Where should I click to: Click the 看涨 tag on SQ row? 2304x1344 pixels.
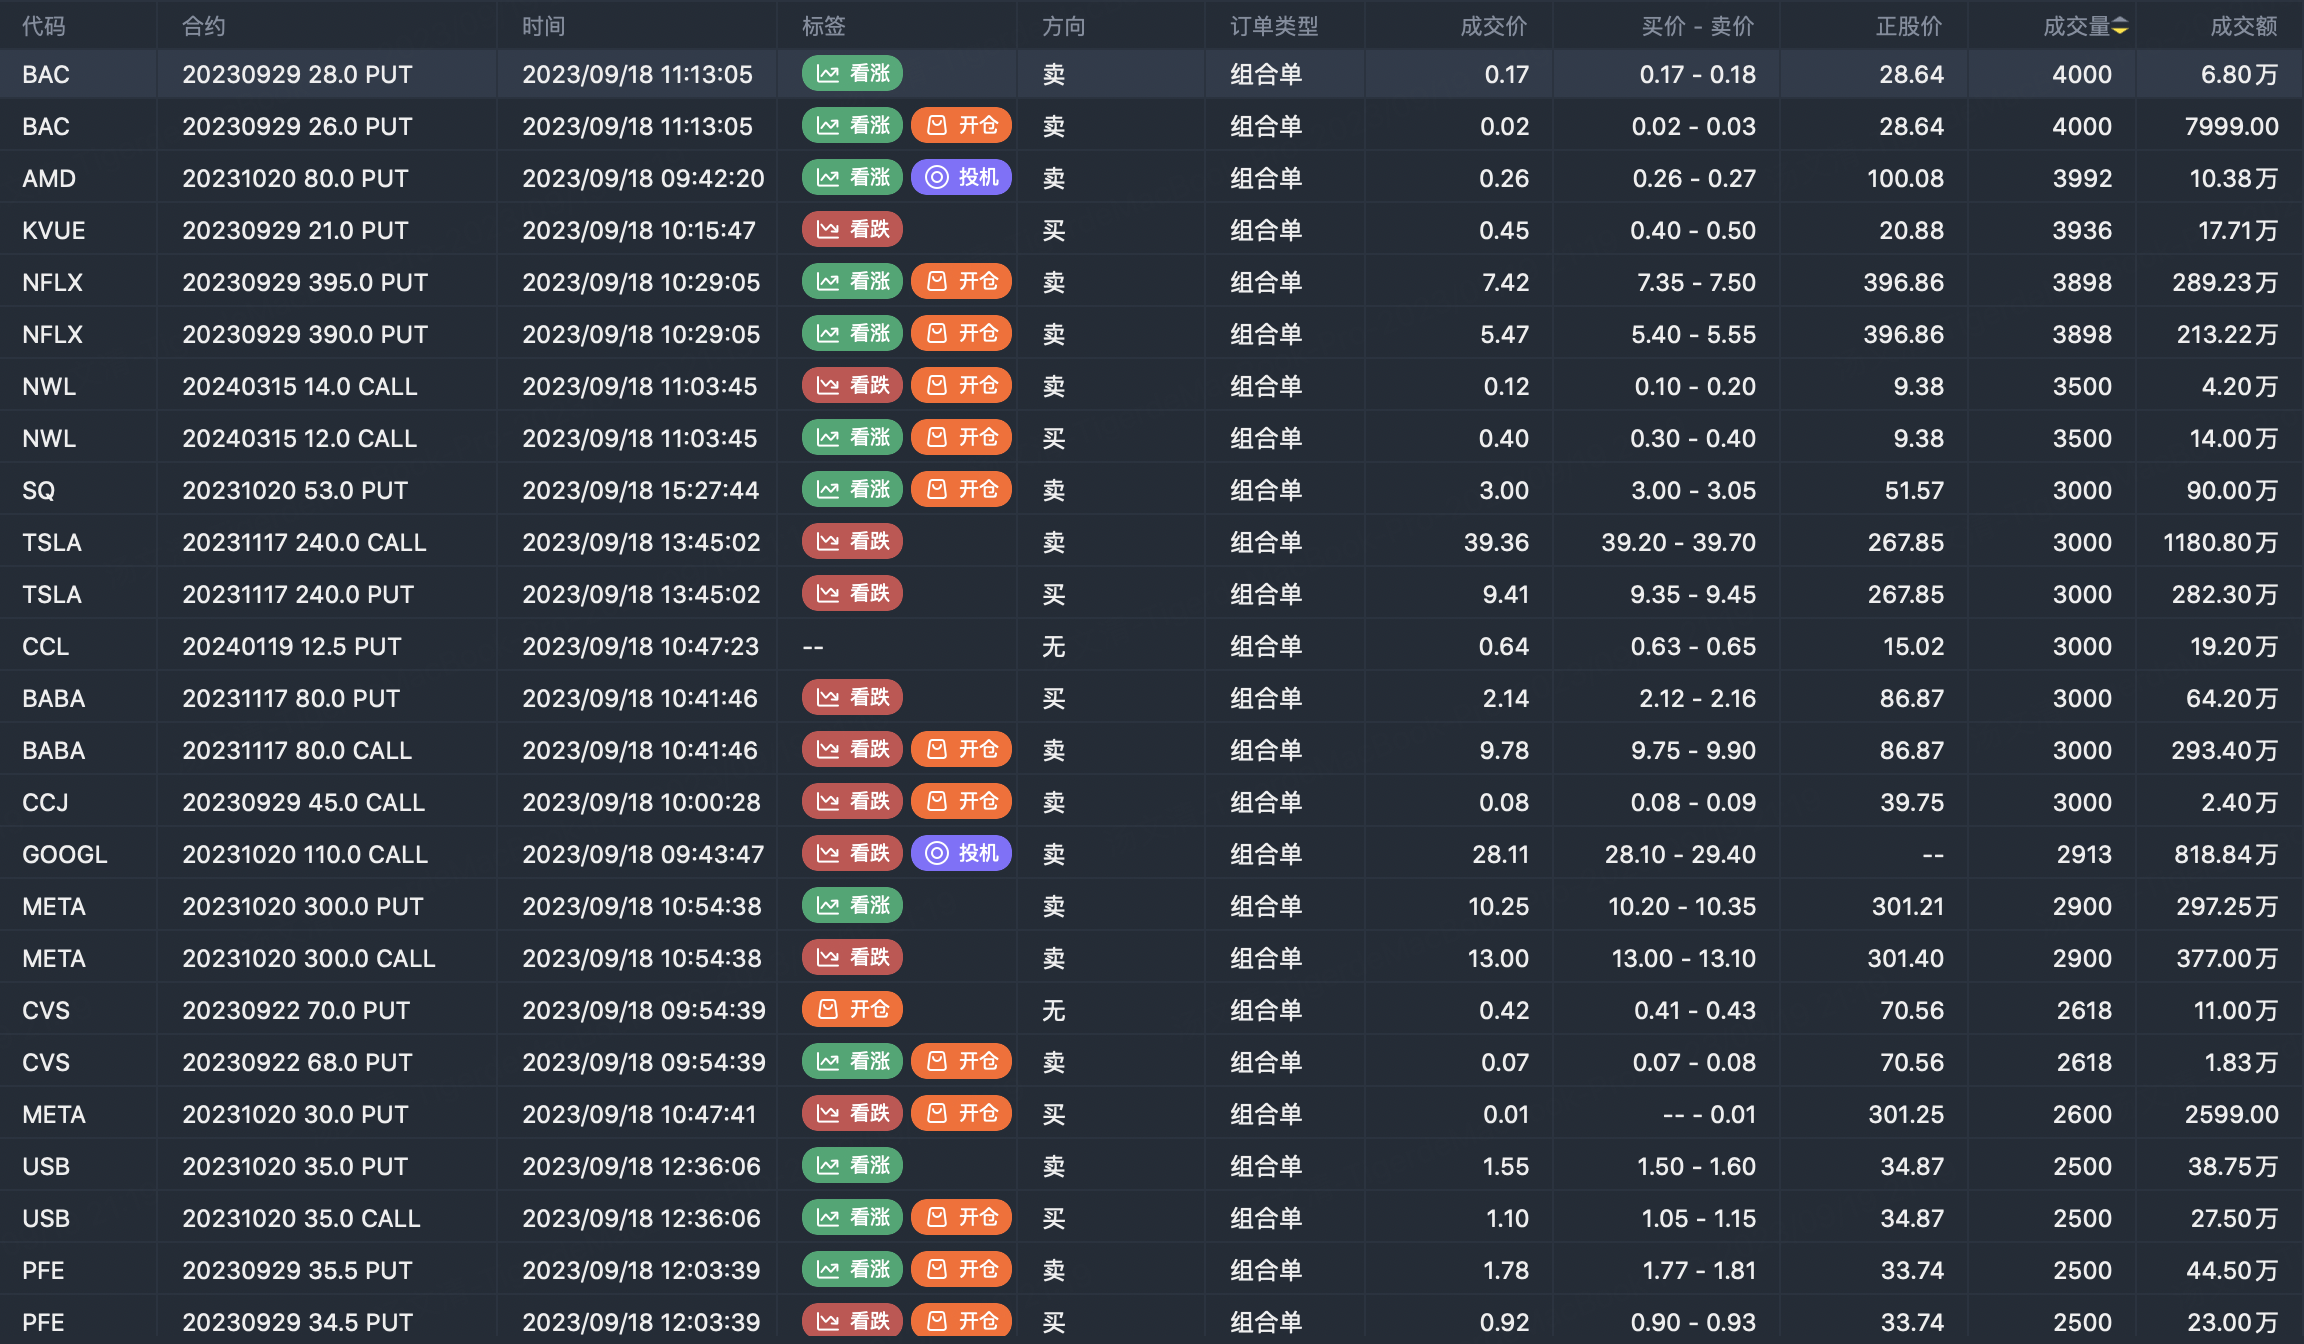click(852, 490)
